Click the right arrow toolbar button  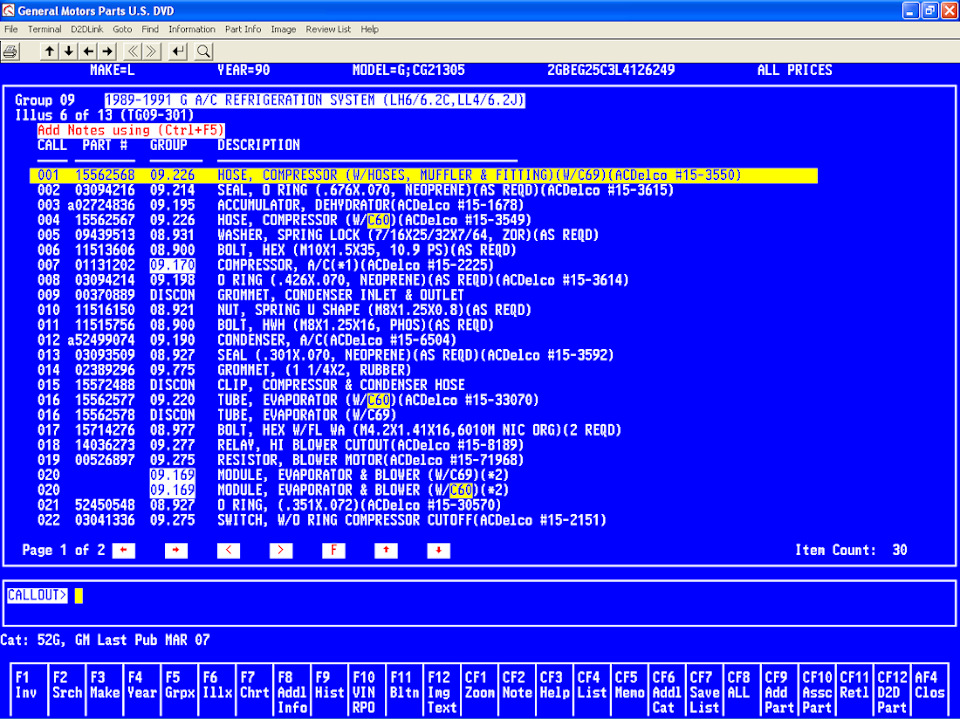(x=108, y=51)
